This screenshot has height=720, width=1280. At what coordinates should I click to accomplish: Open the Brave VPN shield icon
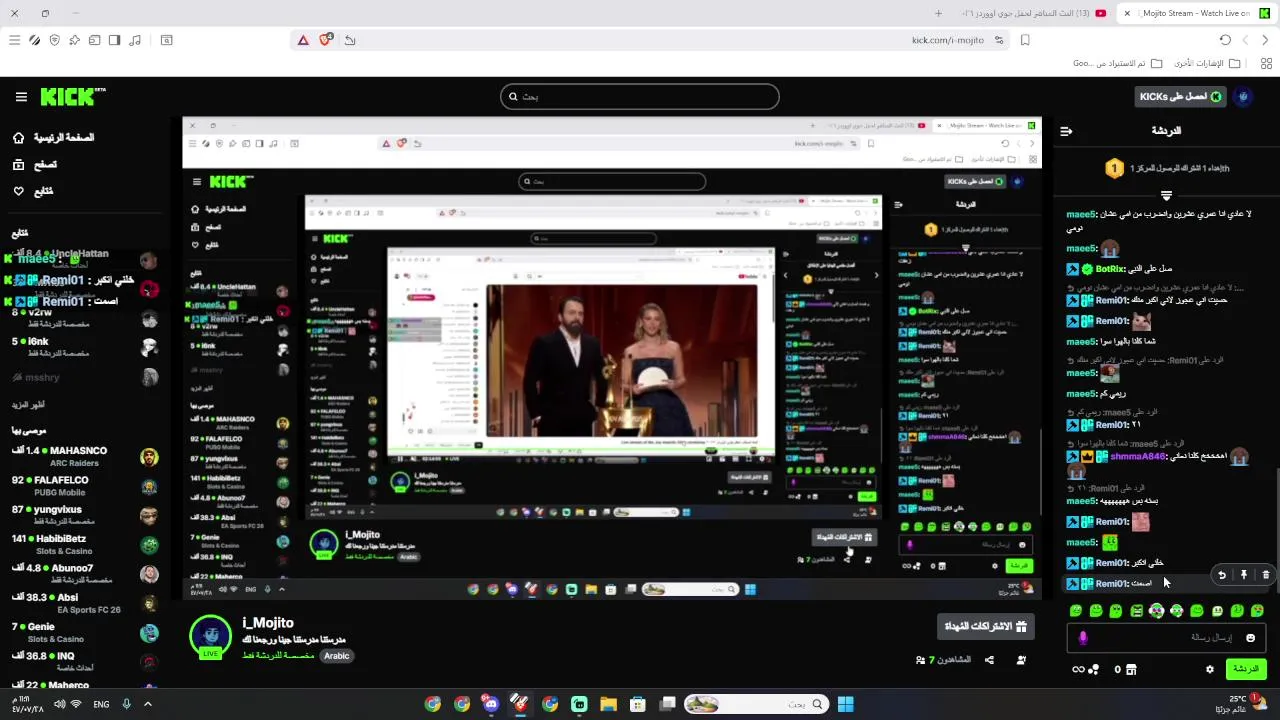(54, 40)
